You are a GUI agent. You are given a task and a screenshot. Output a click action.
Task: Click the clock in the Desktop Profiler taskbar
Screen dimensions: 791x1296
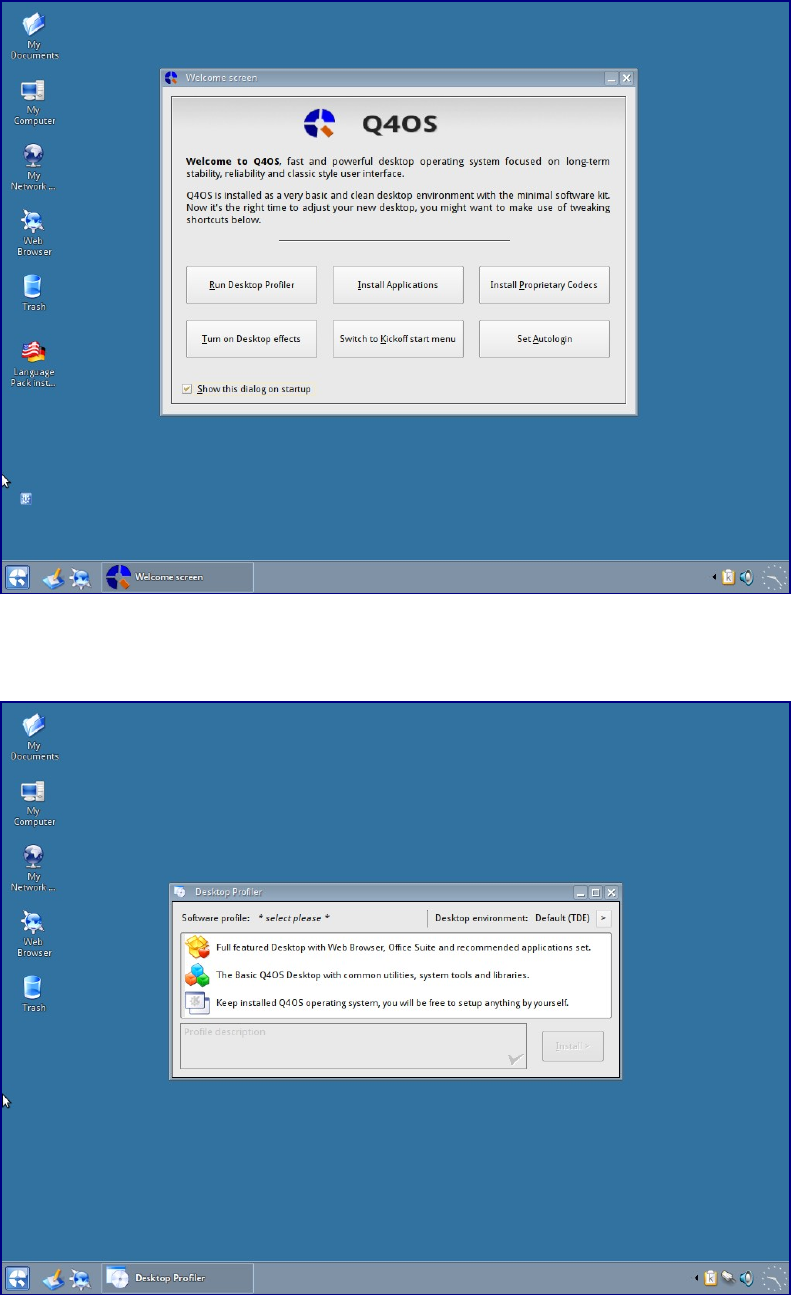pyautogui.click(x=774, y=1278)
